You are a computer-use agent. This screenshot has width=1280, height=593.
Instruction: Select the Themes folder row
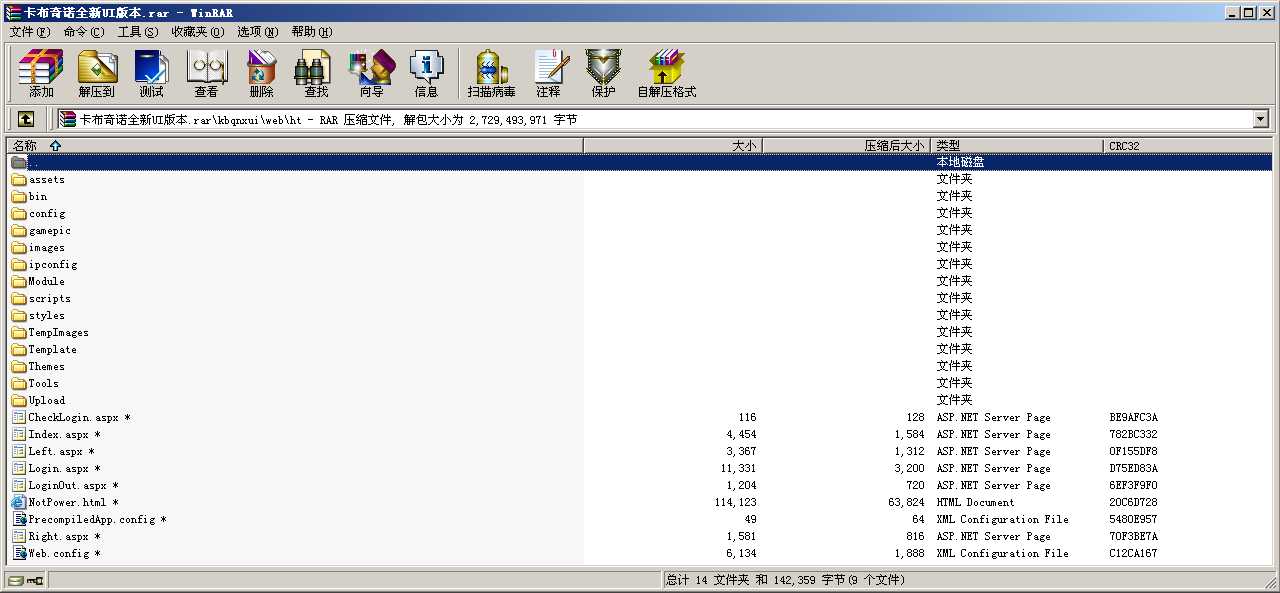[640, 366]
